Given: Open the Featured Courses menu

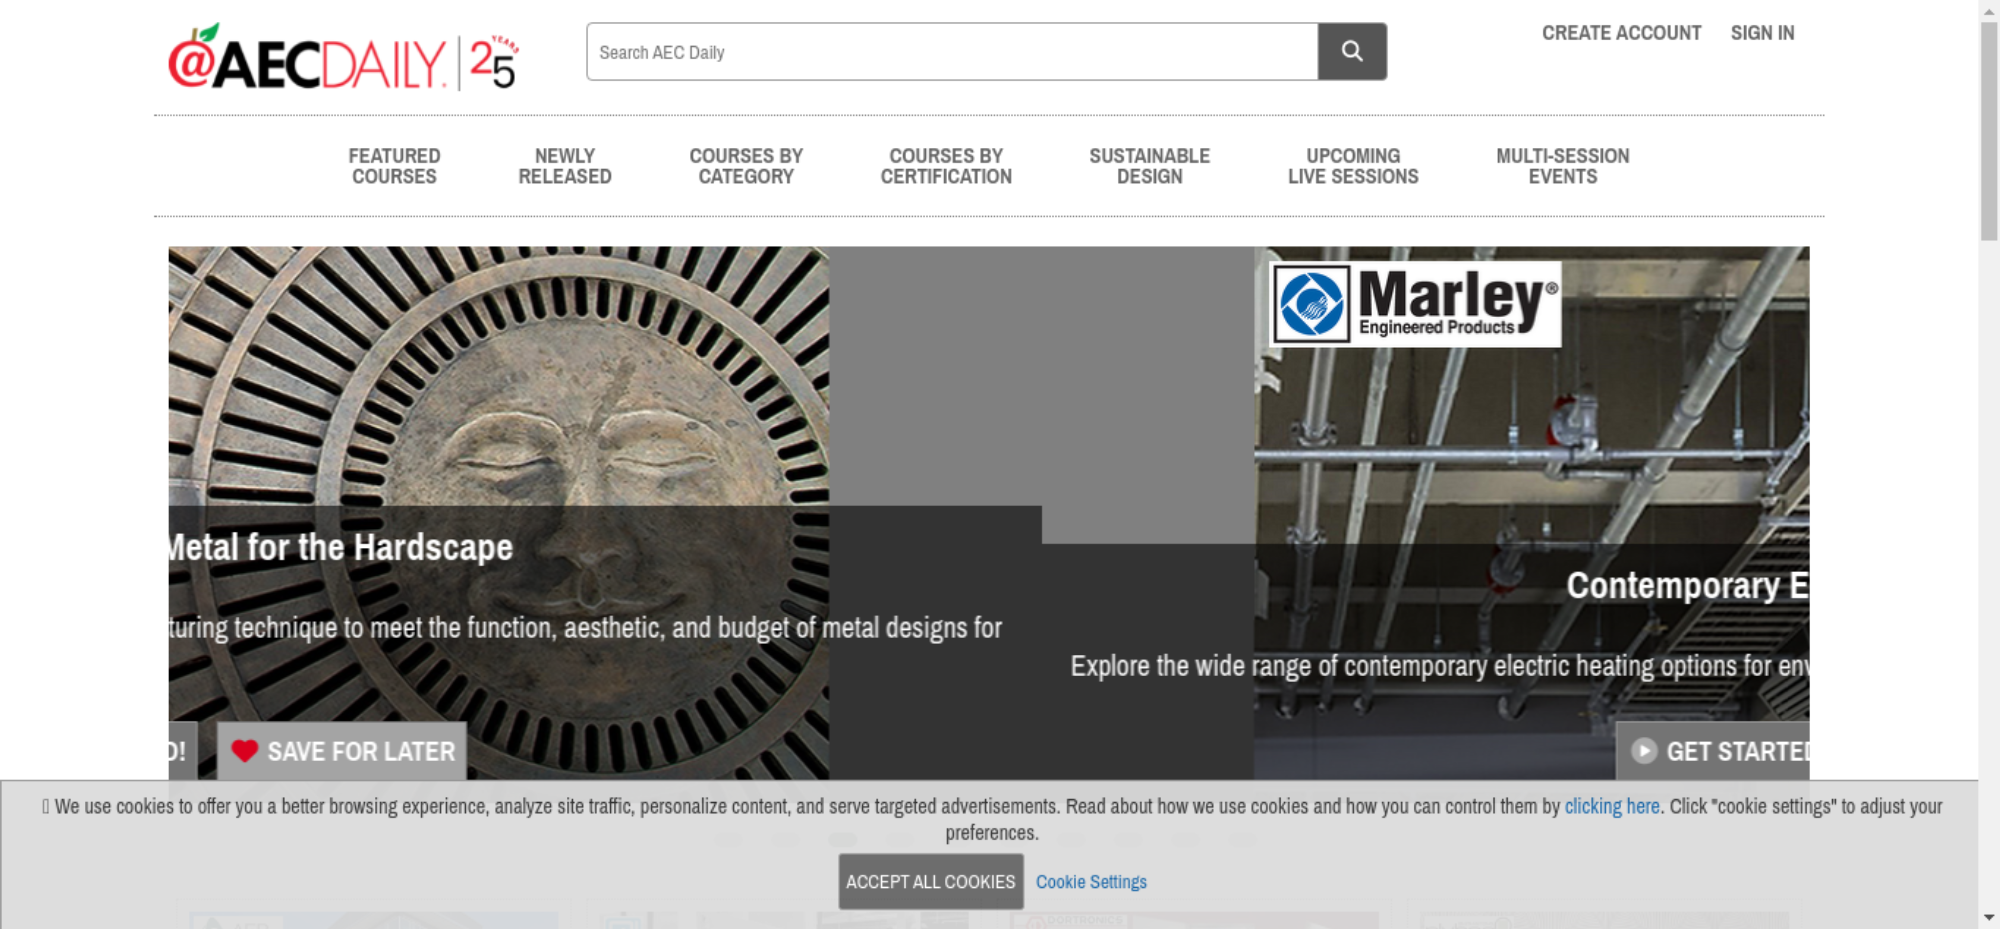Looking at the screenshot, I should pos(394,166).
